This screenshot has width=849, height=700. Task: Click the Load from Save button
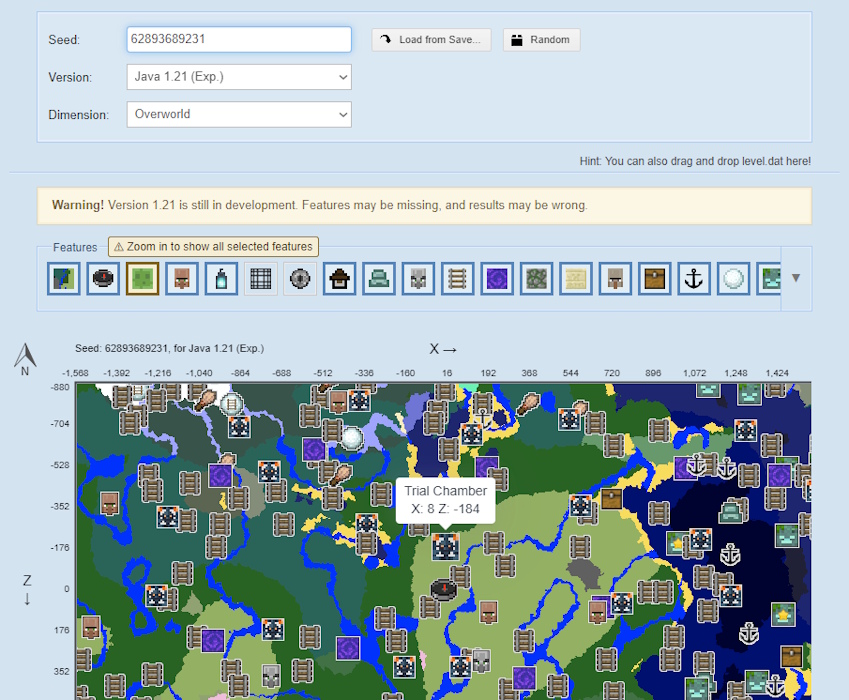click(431, 40)
